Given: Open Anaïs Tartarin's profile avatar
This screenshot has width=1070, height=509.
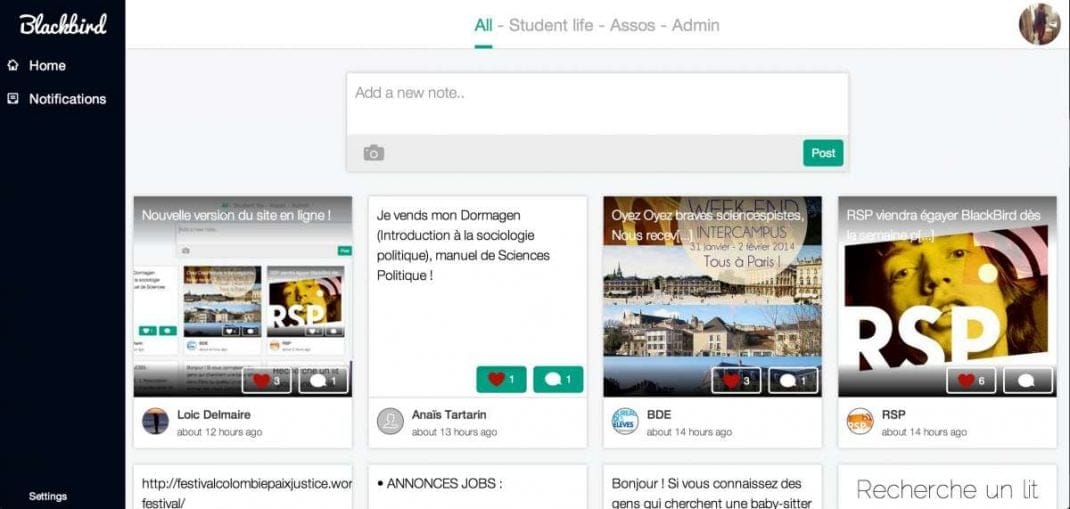Looking at the screenshot, I should (390, 422).
